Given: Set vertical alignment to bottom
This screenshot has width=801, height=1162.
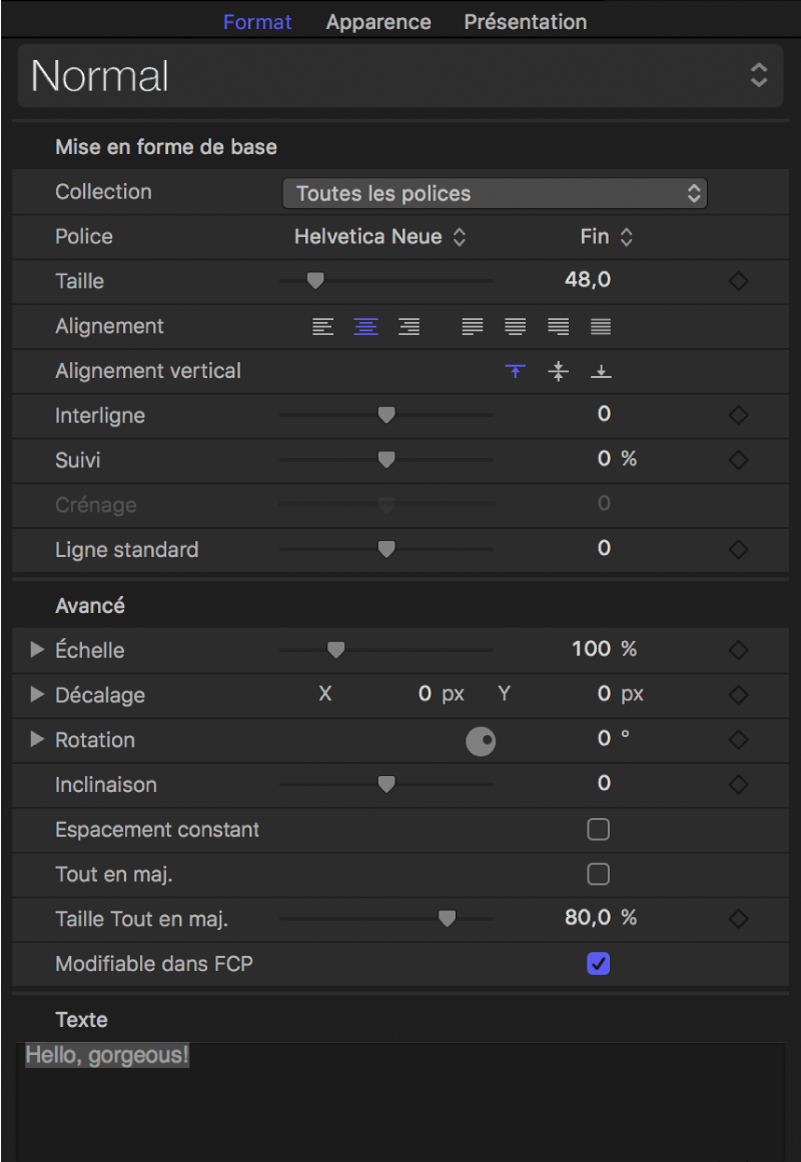Looking at the screenshot, I should (601, 372).
